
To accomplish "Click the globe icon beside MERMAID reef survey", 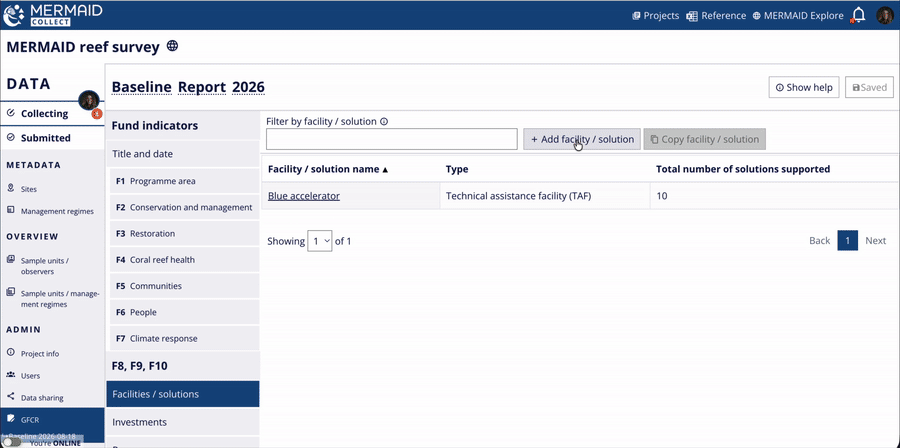I will pyautogui.click(x=172, y=46).
